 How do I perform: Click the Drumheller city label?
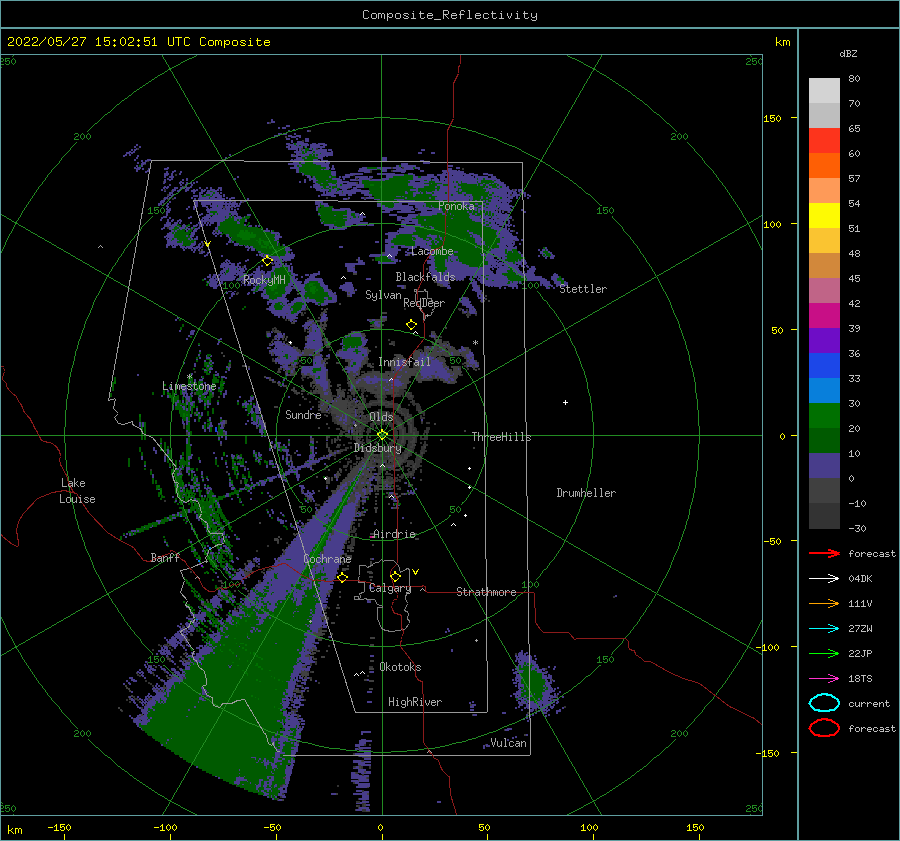coord(586,493)
